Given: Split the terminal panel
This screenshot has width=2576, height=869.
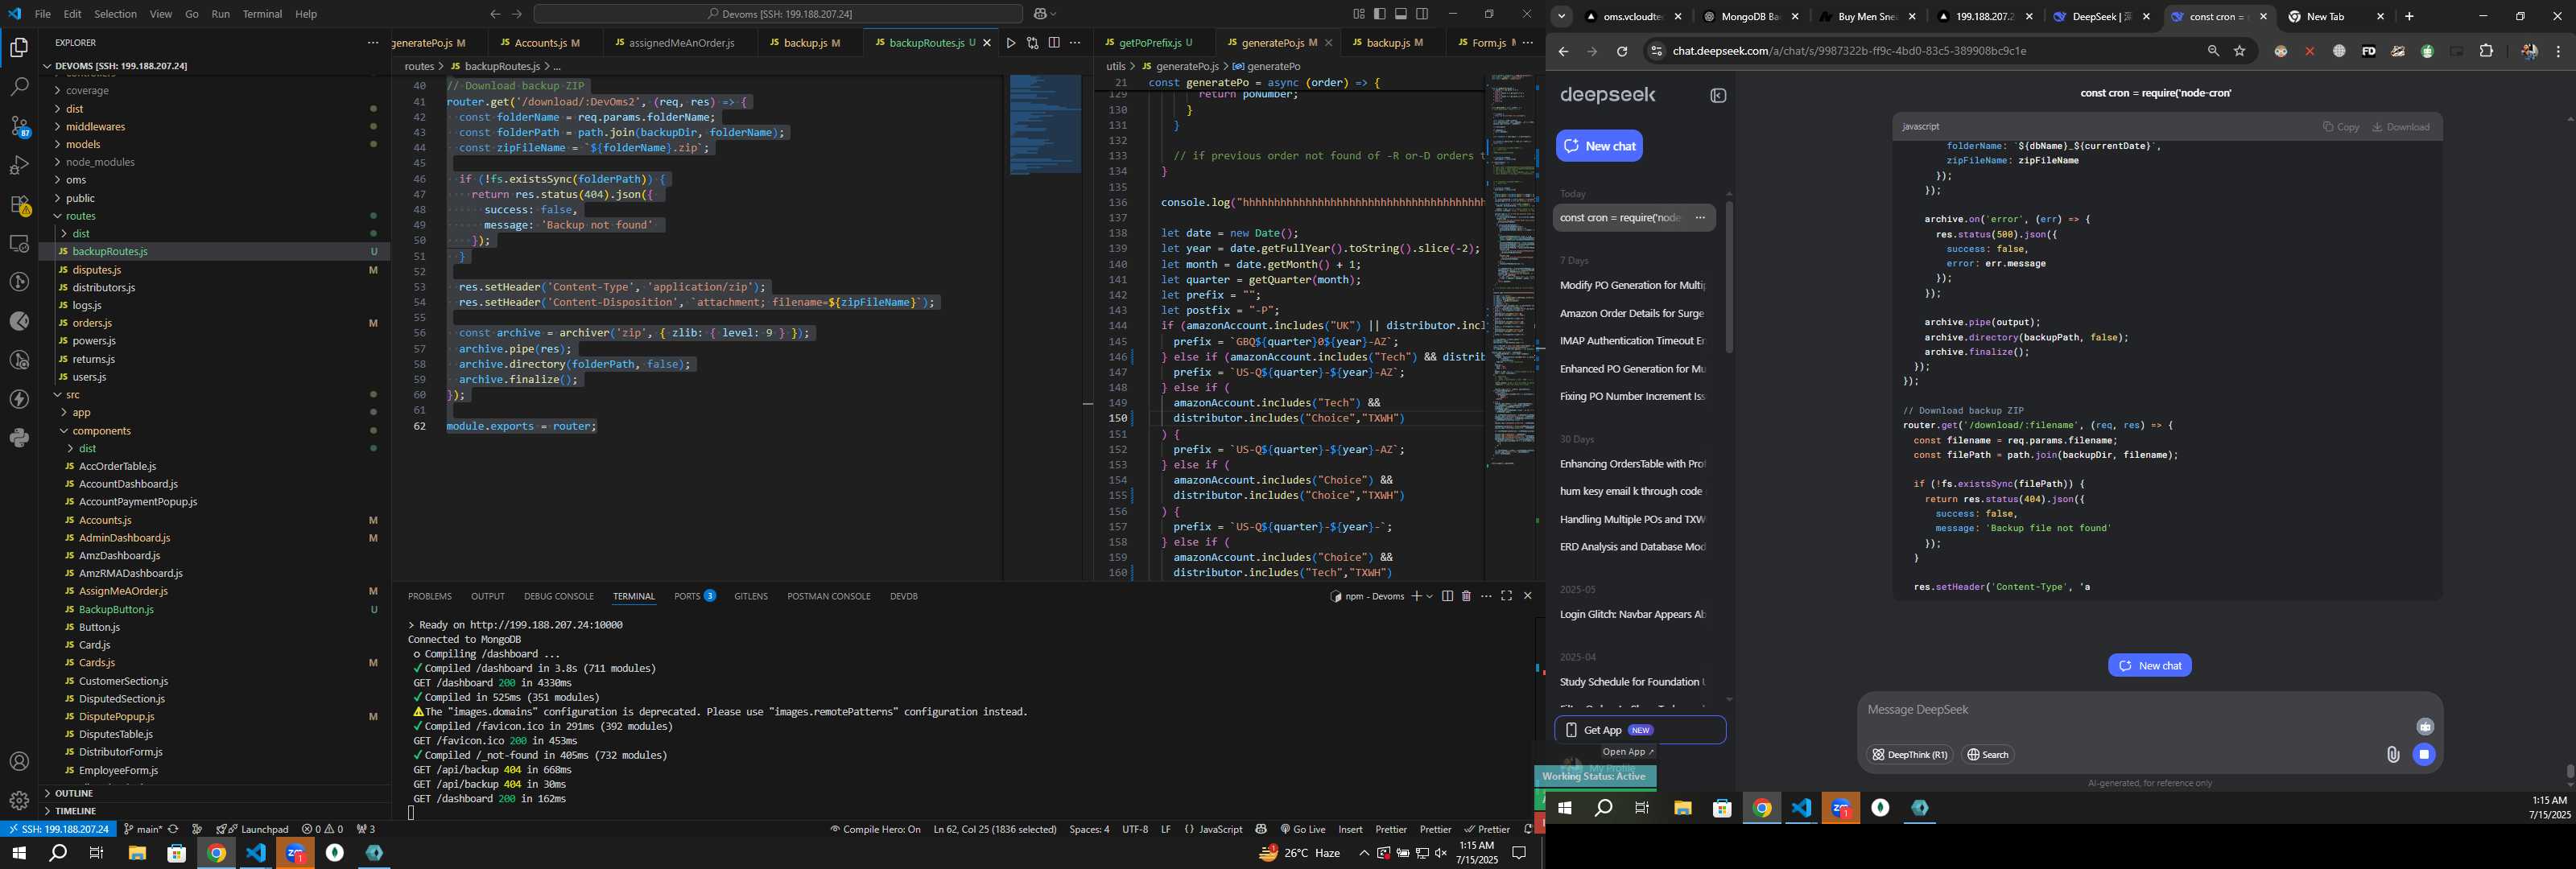Looking at the screenshot, I should [x=1447, y=596].
